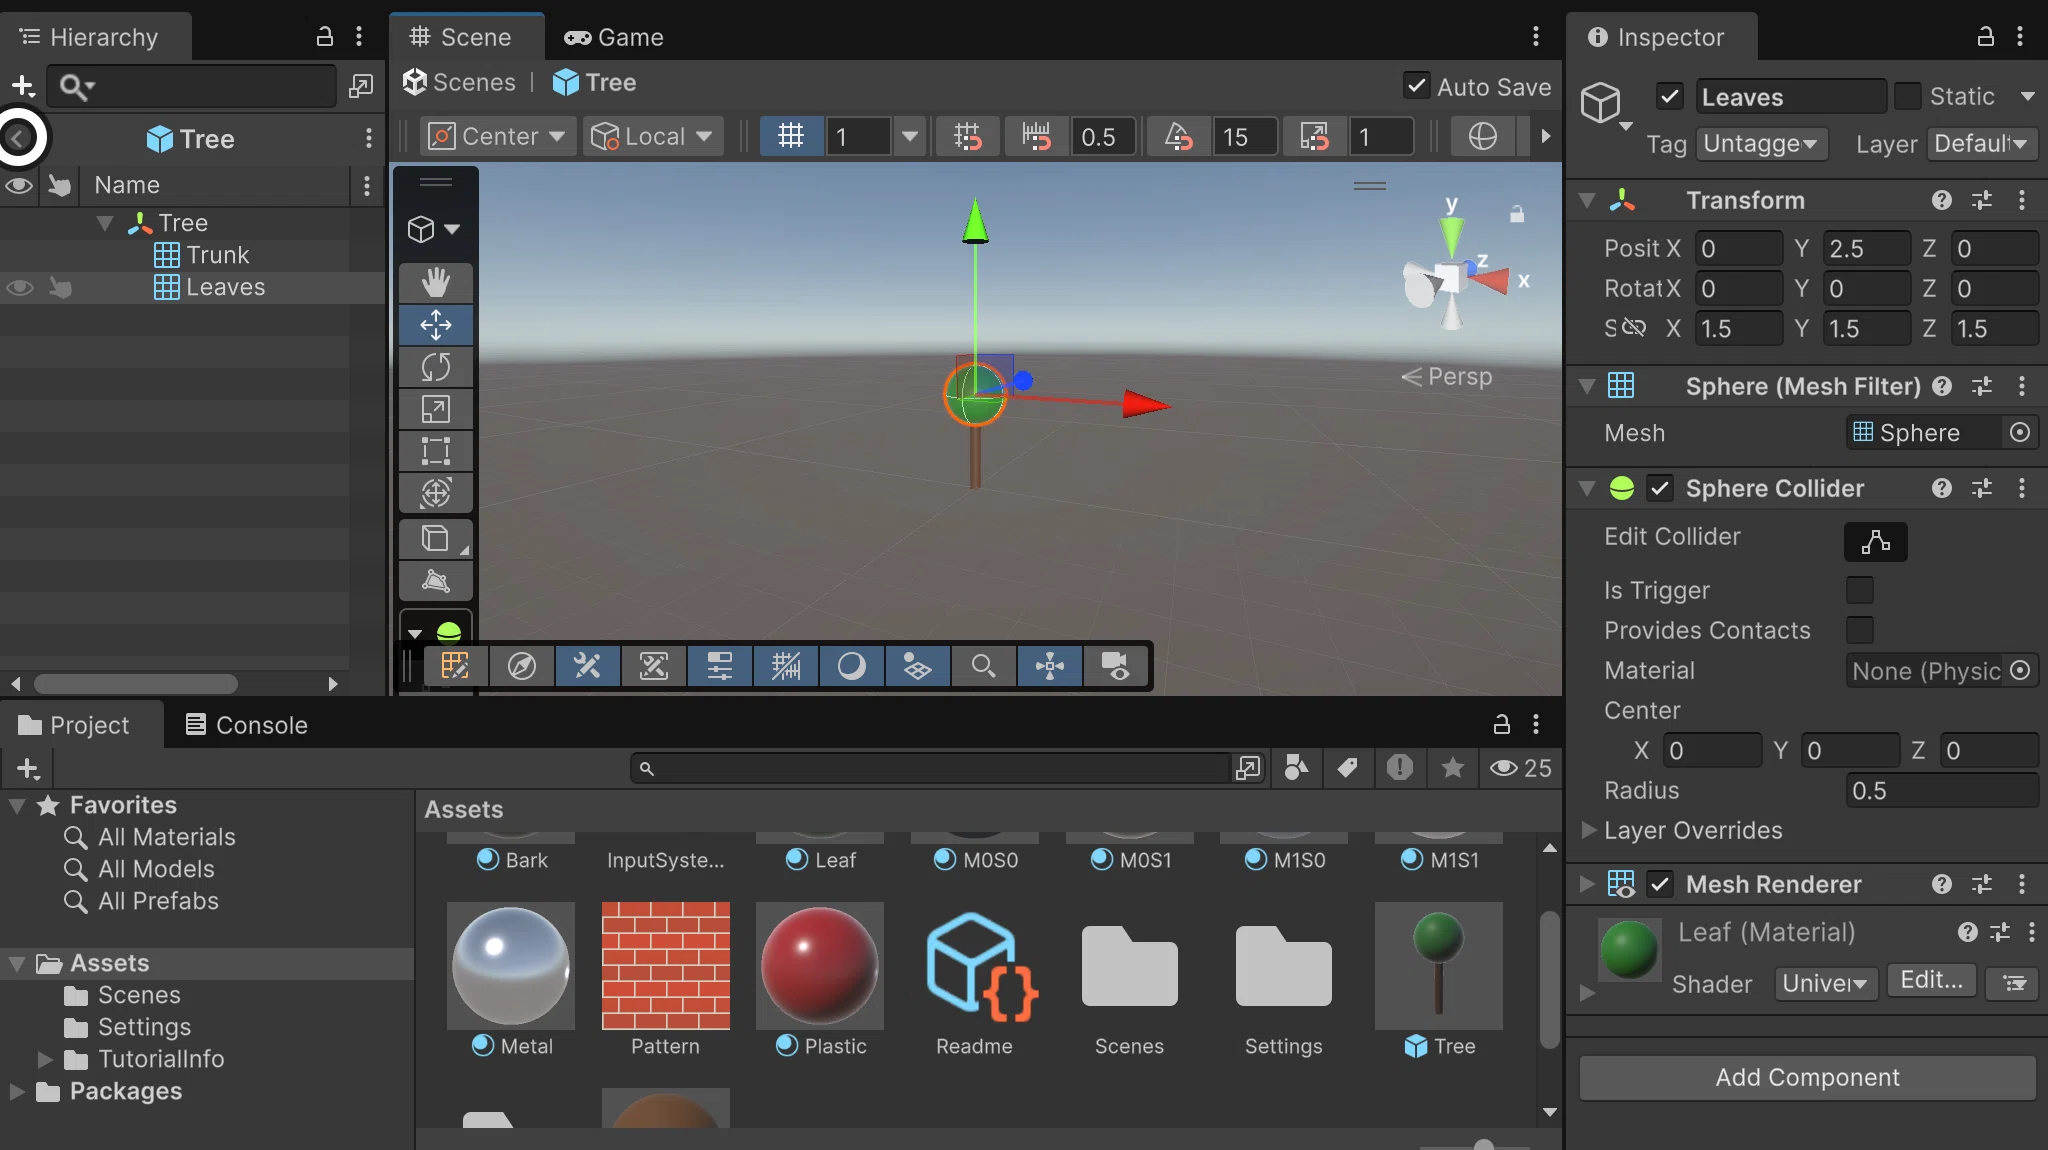
Task: Toggle visibility eye for Leaves row
Action: (x=19, y=287)
